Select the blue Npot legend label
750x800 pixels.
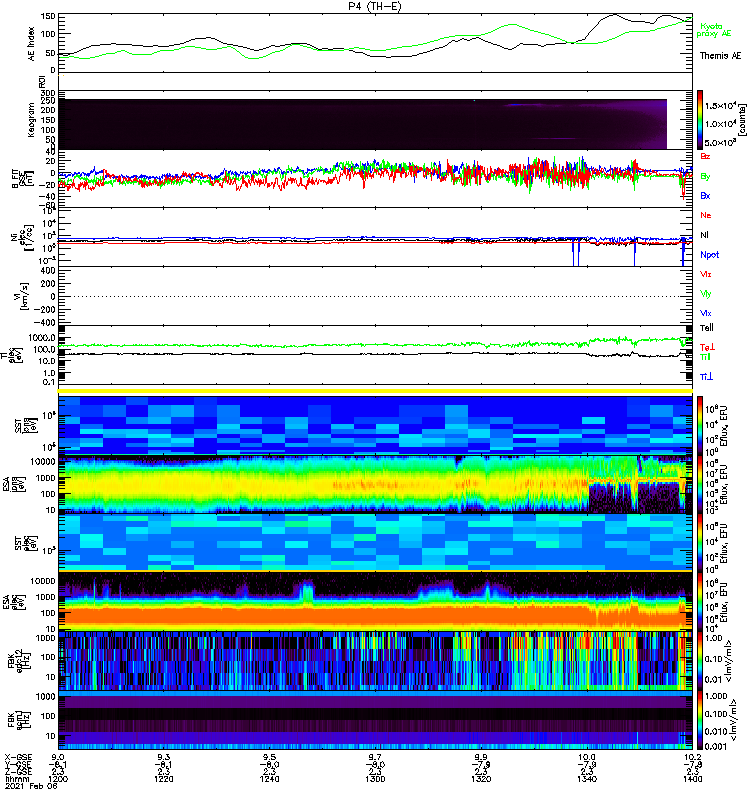709,255
